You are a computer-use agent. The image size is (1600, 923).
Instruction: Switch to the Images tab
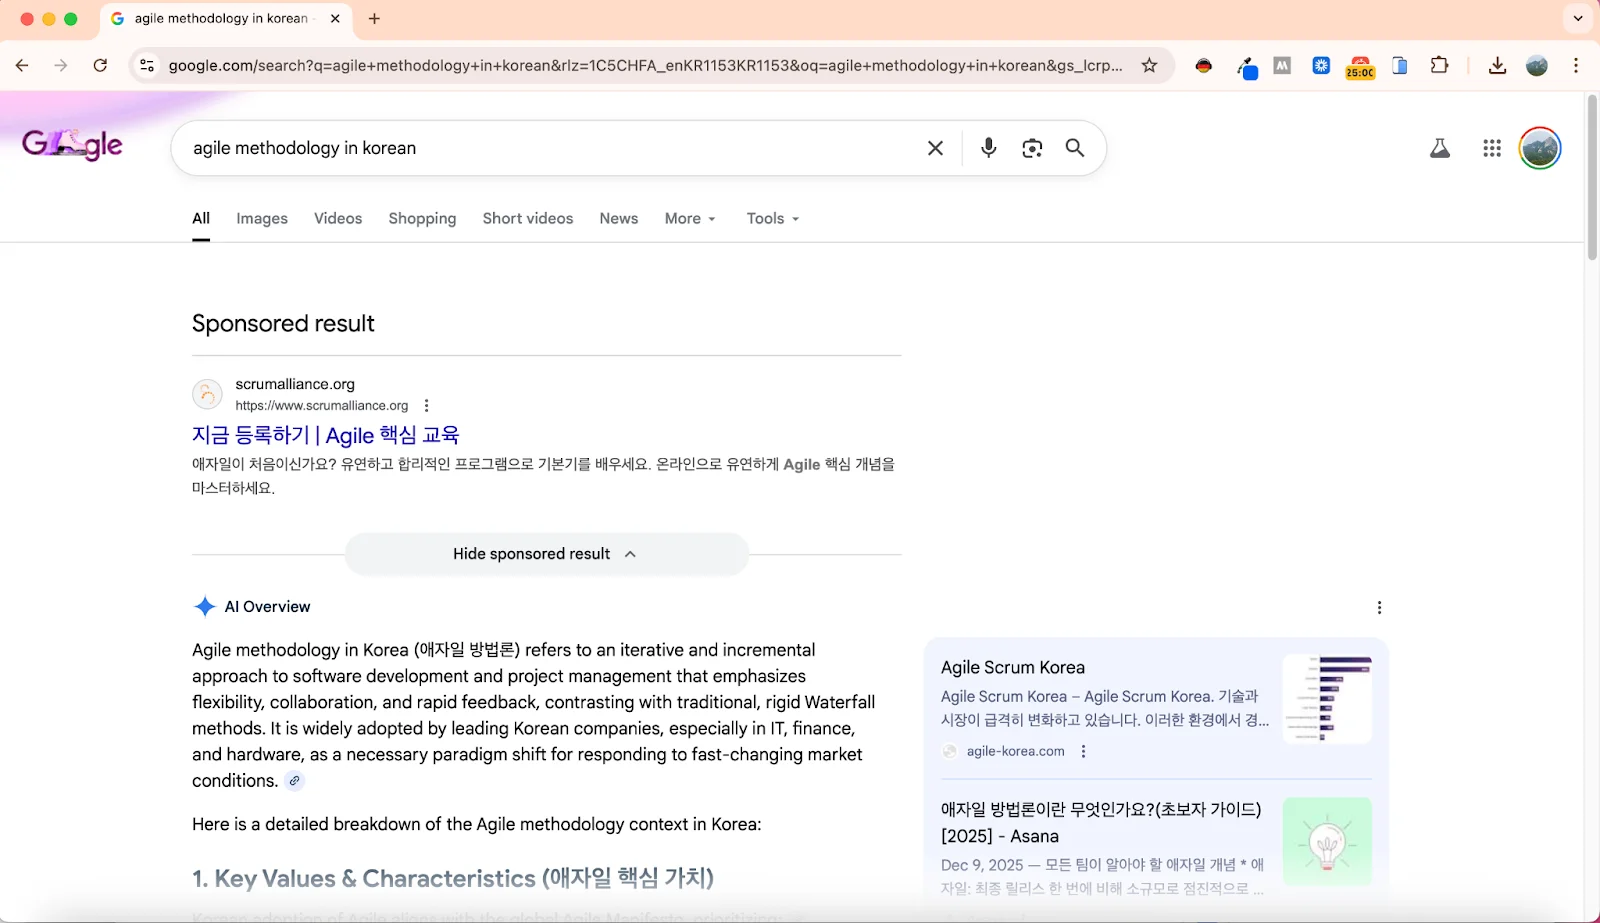tap(262, 218)
